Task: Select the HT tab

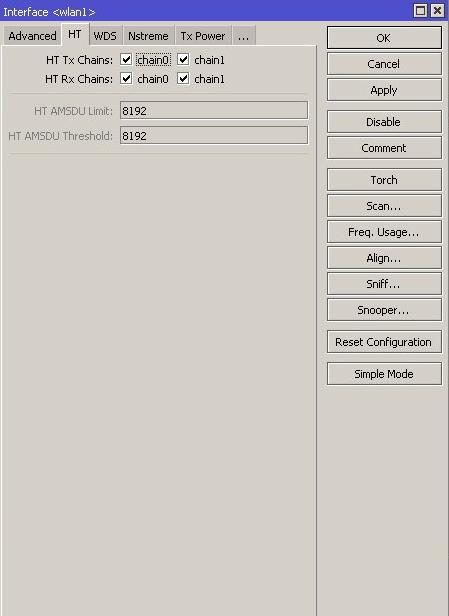Action: [75, 35]
